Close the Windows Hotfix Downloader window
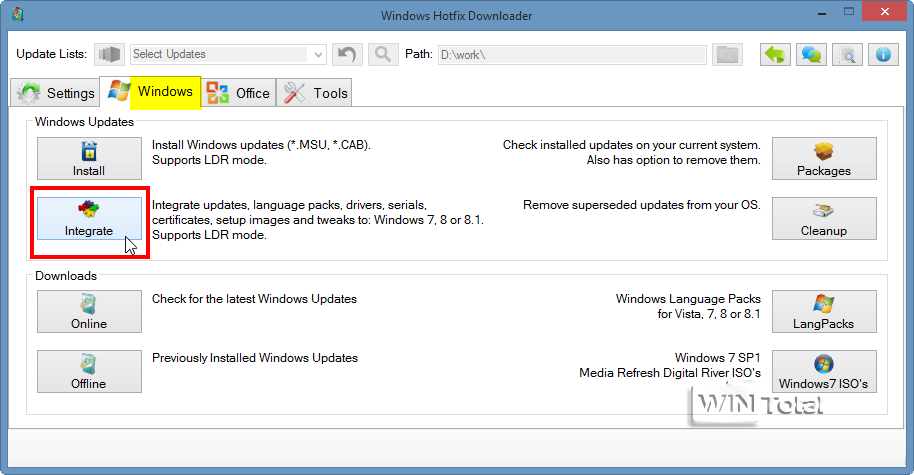914x475 pixels. click(x=885, y=12)
